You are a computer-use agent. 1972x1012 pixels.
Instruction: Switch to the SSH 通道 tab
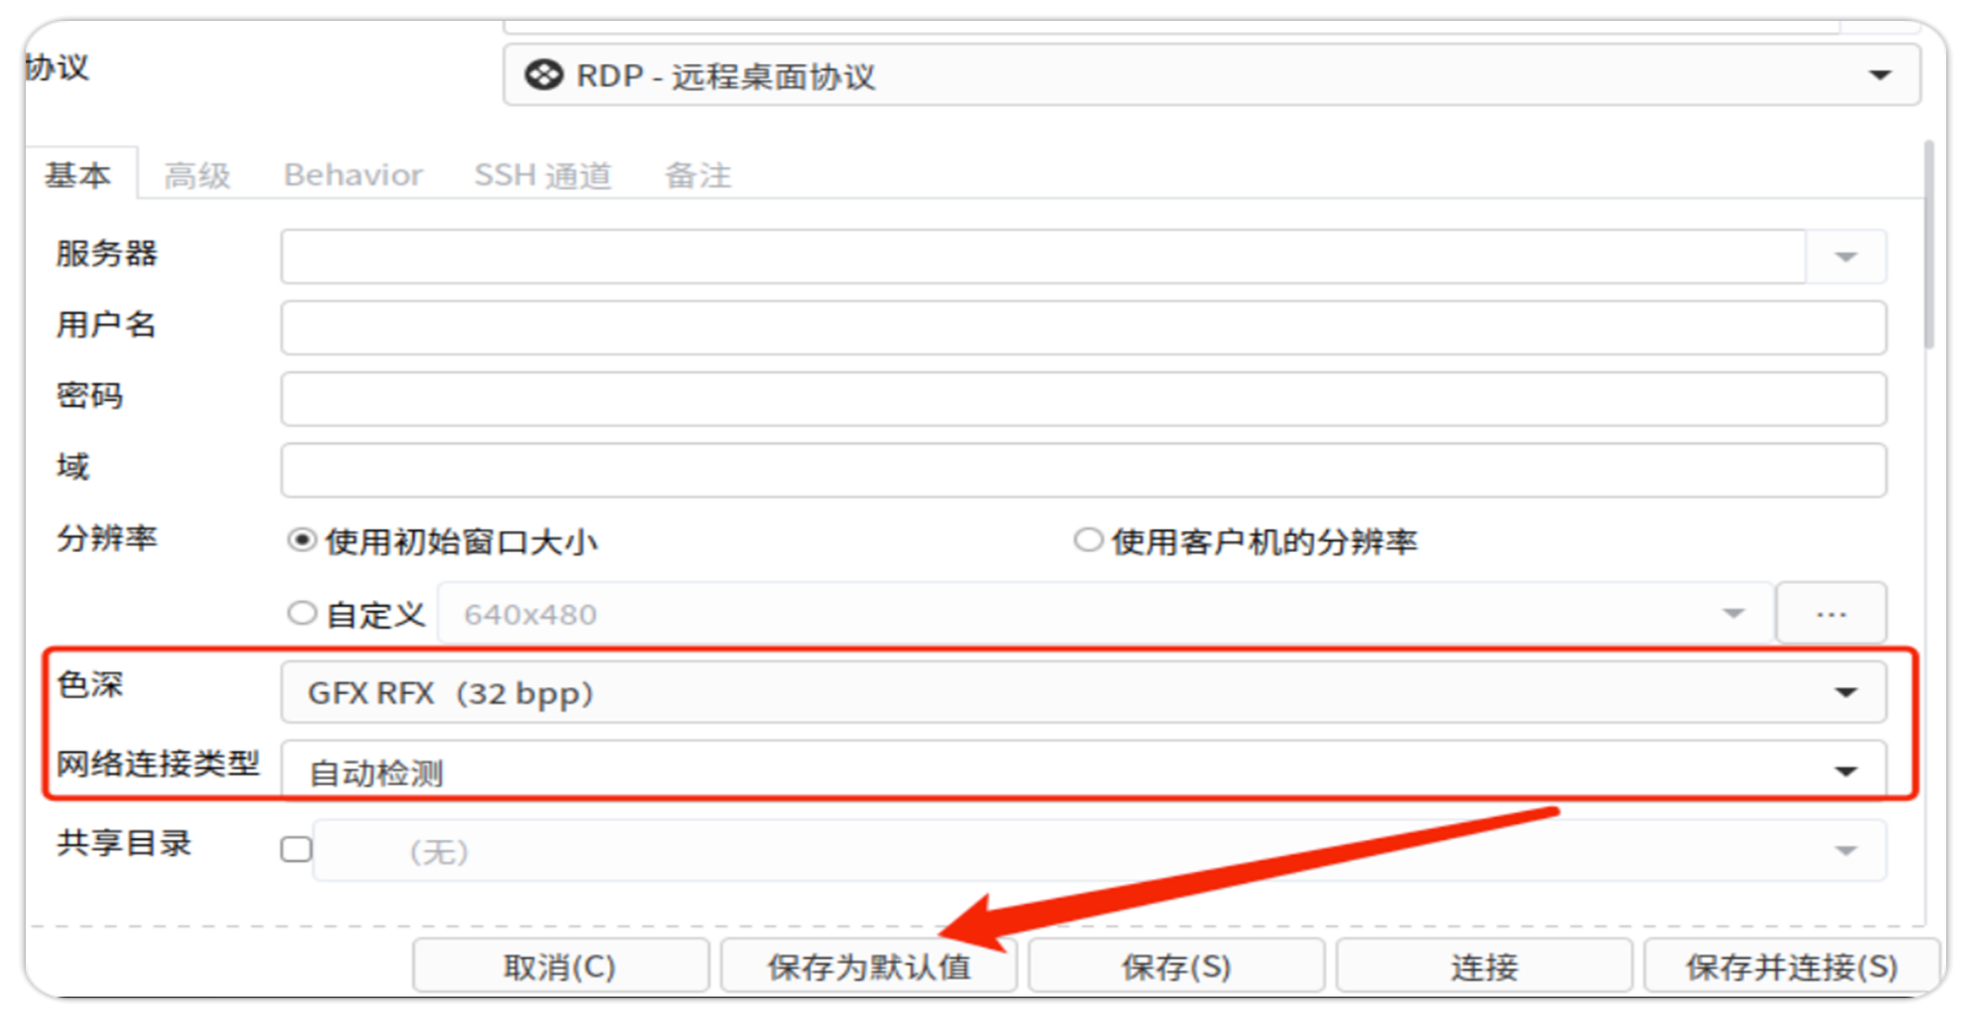click(x=542, y=176)
